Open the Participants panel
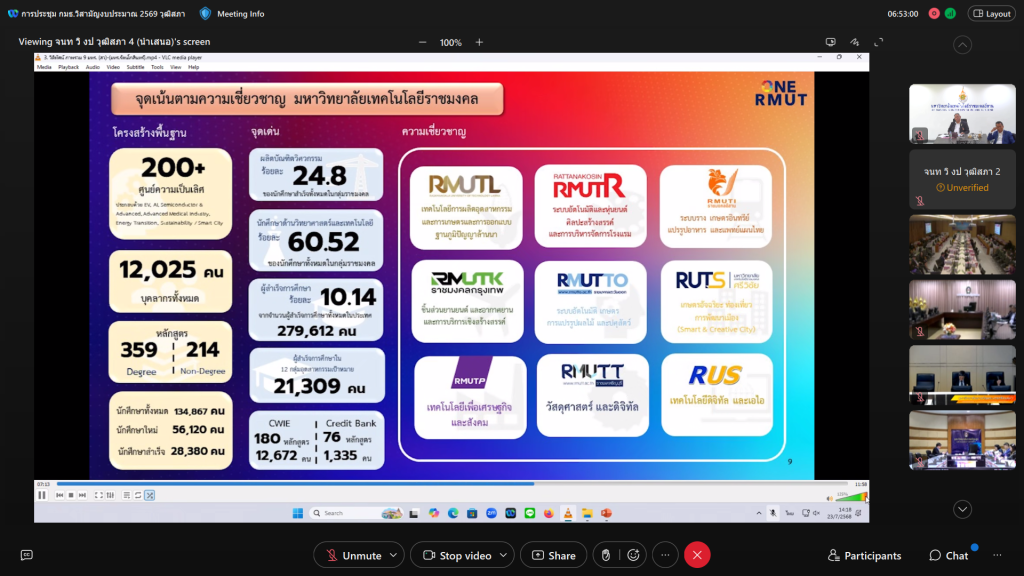The width and height of the screenshot is (1024, 576). click(x=864, y=555)
